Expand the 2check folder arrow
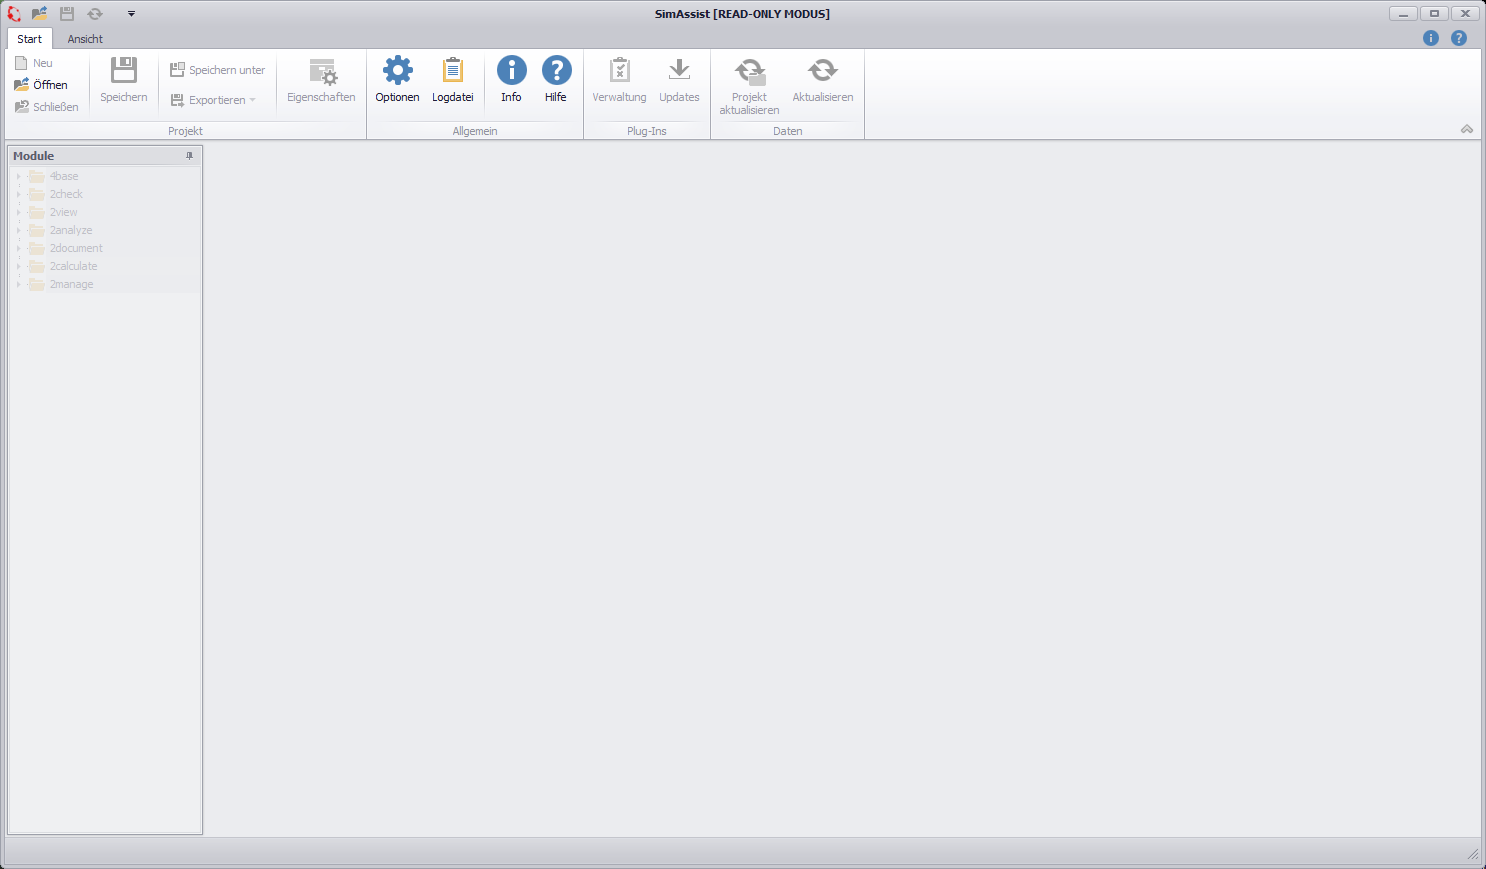 pos(18,194)
